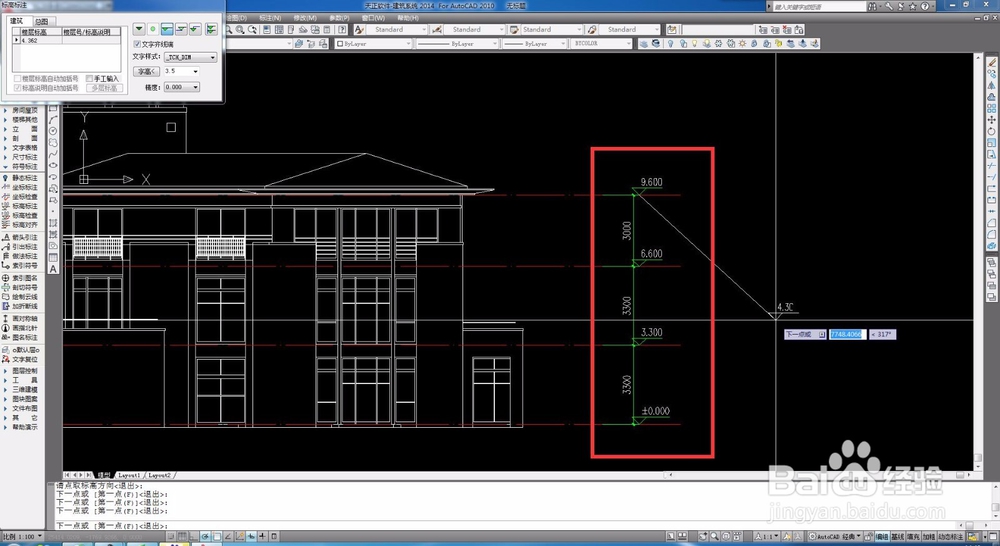Click the star favorites icon in the title bar

(x=913, y=6)
